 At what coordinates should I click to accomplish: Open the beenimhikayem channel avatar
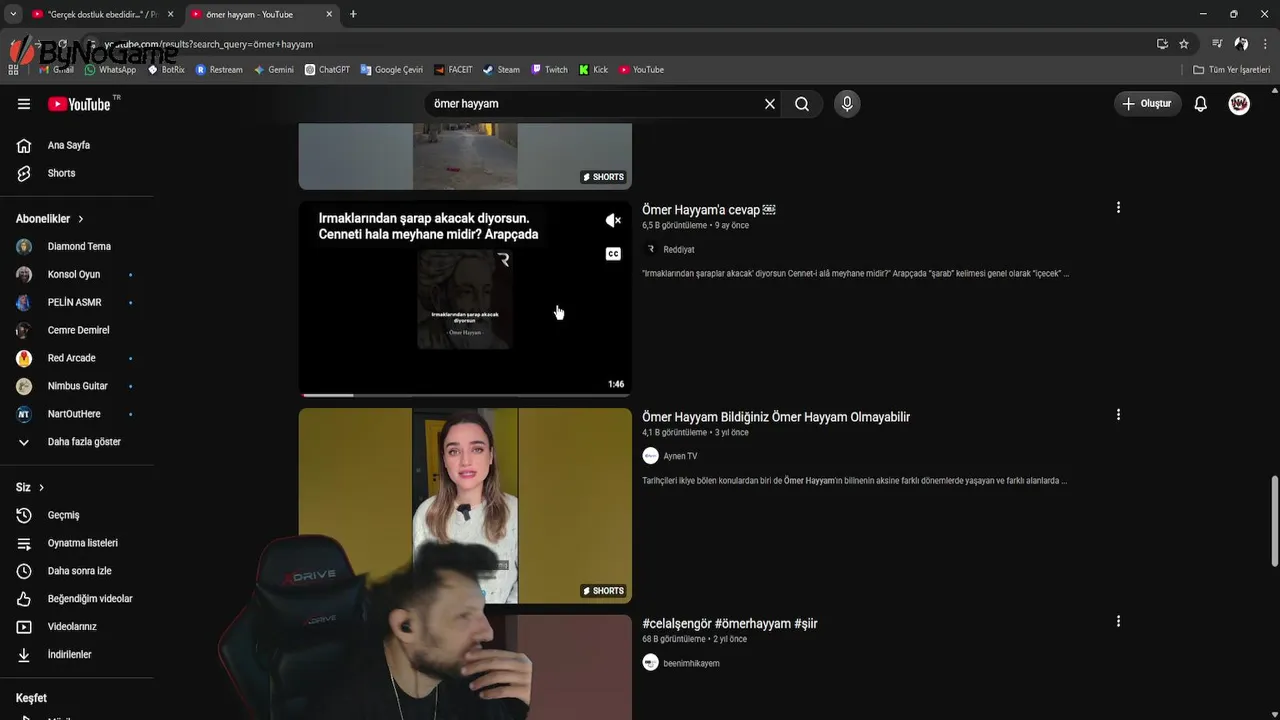click(651, 663)
